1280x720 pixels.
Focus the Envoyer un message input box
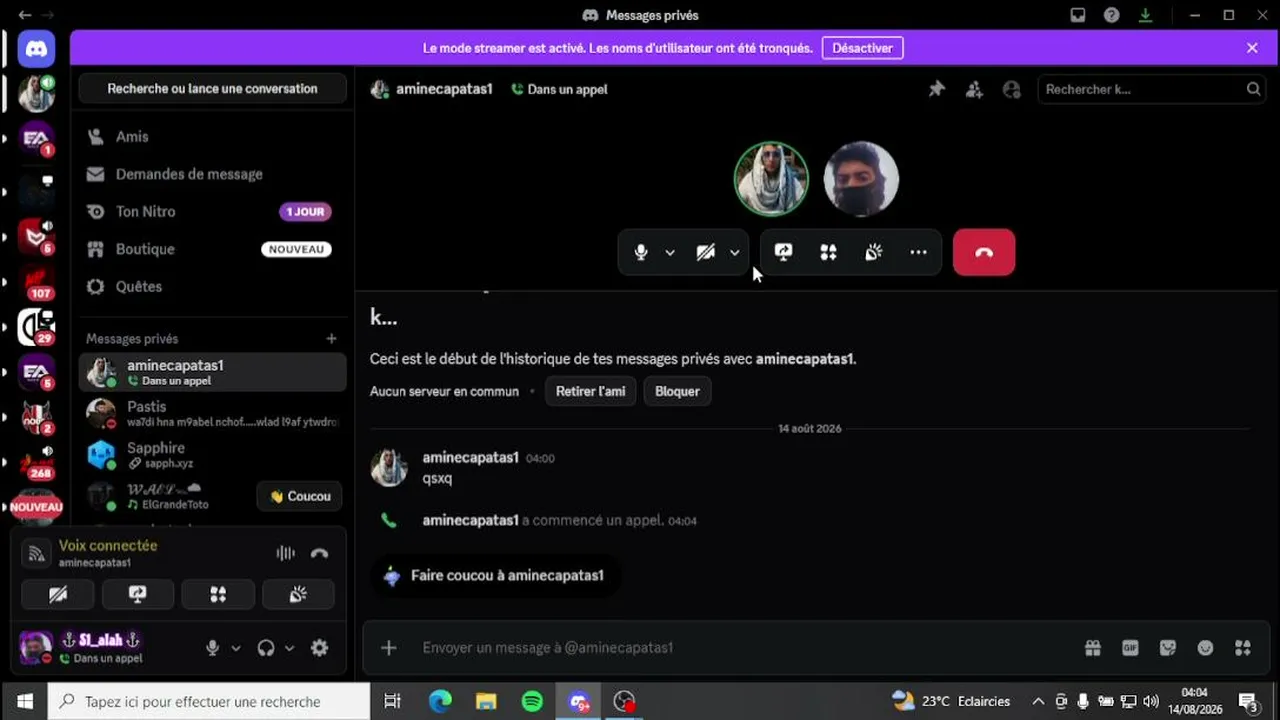pyautogui.click(x=740, y=648)
